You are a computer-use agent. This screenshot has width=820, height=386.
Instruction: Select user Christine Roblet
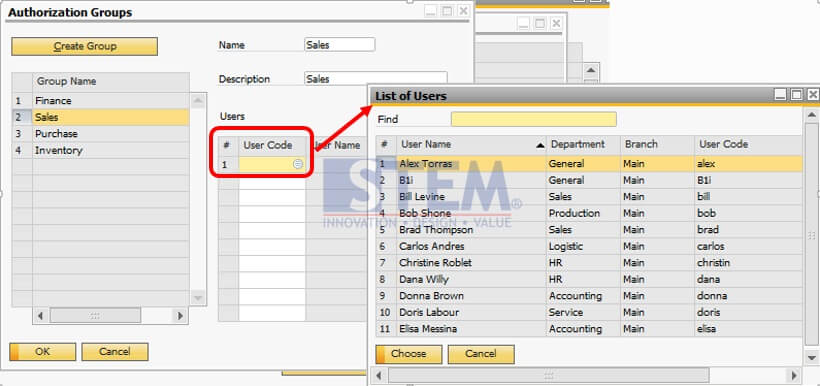click(x=471, y=263)
